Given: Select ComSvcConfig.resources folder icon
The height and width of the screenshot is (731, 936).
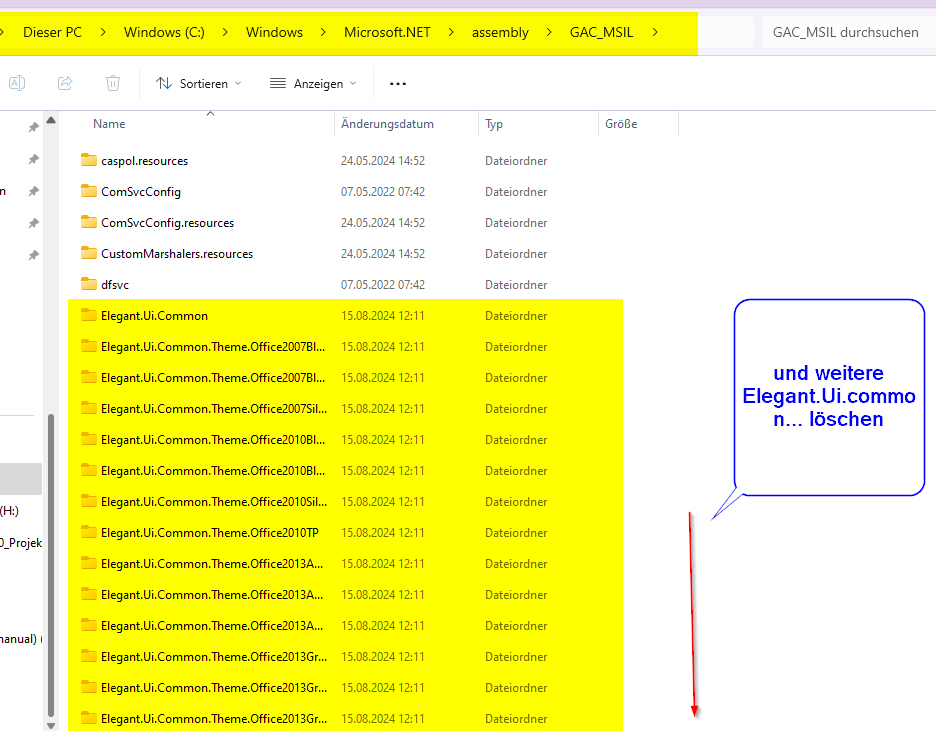Looking at the screenshot, I should click(89, 222).
